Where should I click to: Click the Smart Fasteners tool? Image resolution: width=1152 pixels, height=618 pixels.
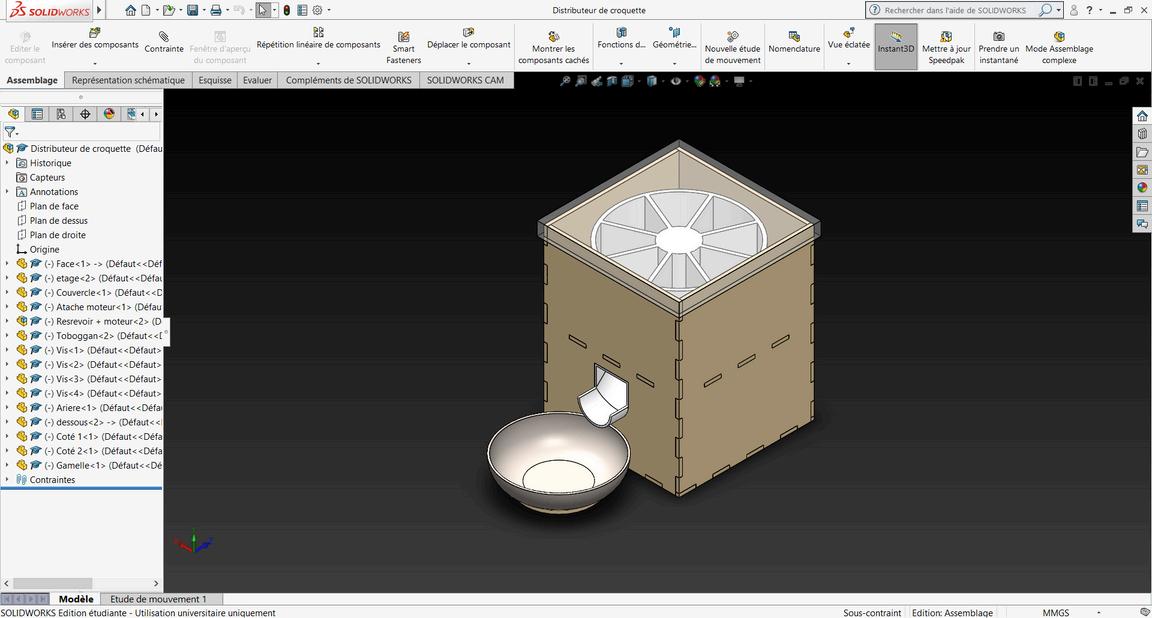(x=403, y=48)
